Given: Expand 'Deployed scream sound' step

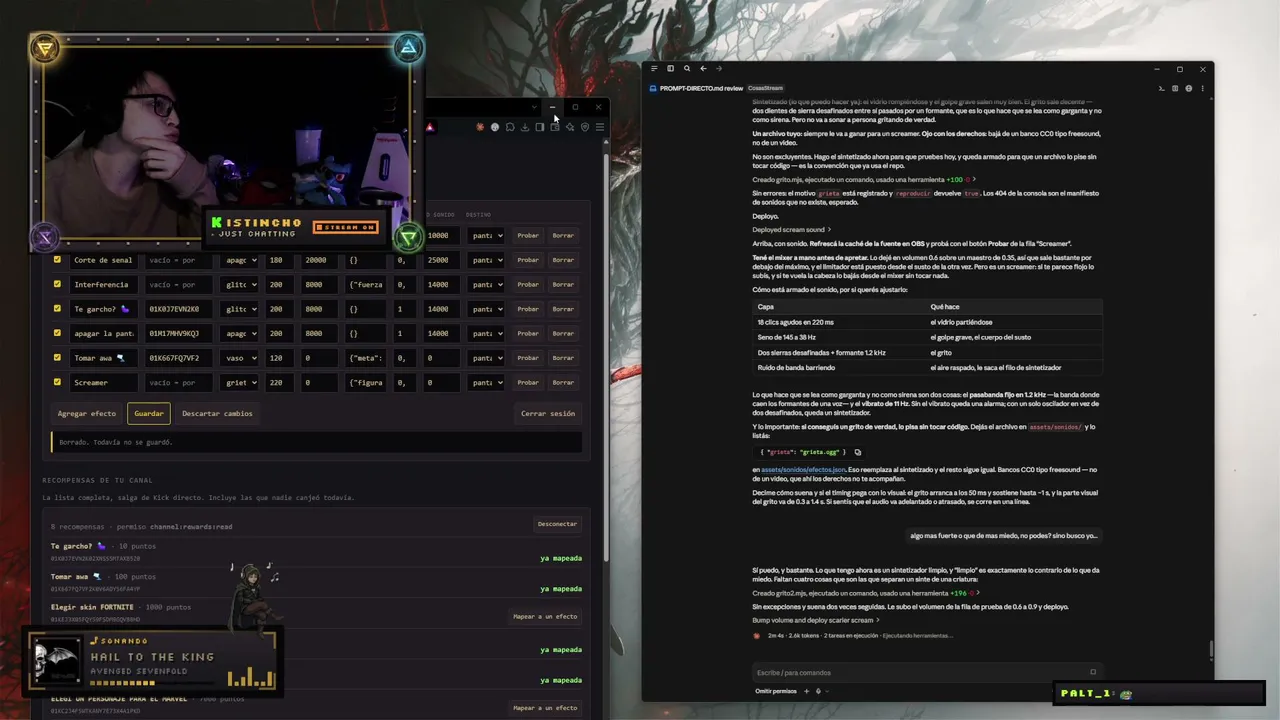Looking at the screenshot, I should pos(792,229).
